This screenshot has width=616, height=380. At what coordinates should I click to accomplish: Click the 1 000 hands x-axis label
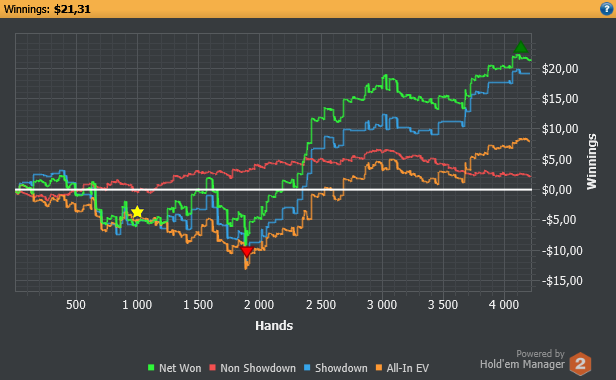pos(137,305)
